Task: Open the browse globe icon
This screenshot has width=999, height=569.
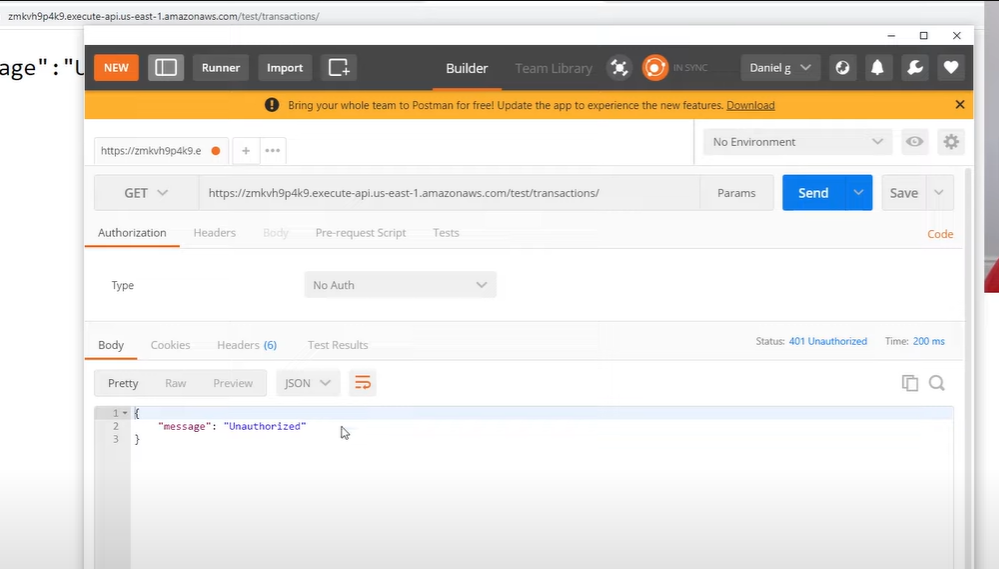Action: click(x=842, y=68)
